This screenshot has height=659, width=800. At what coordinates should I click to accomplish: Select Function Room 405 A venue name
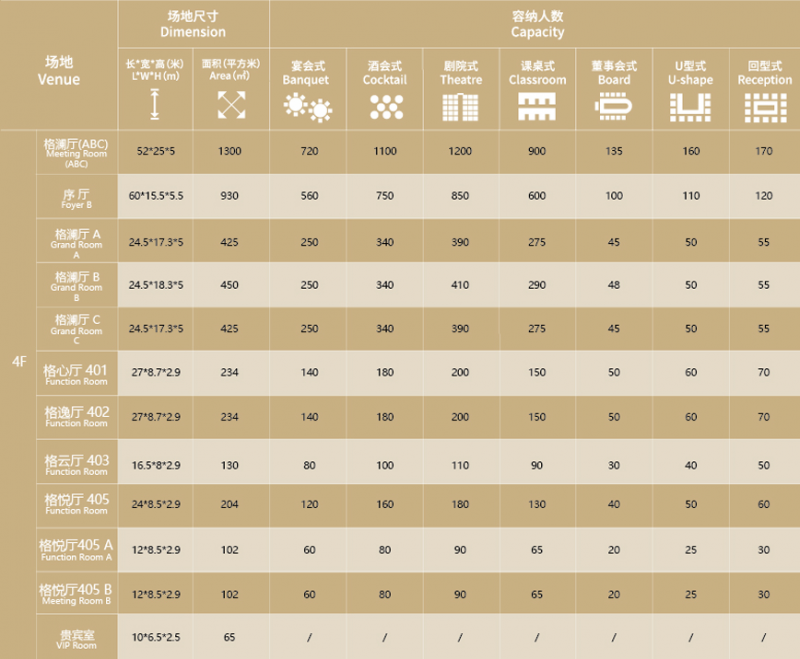click(76, 550)
